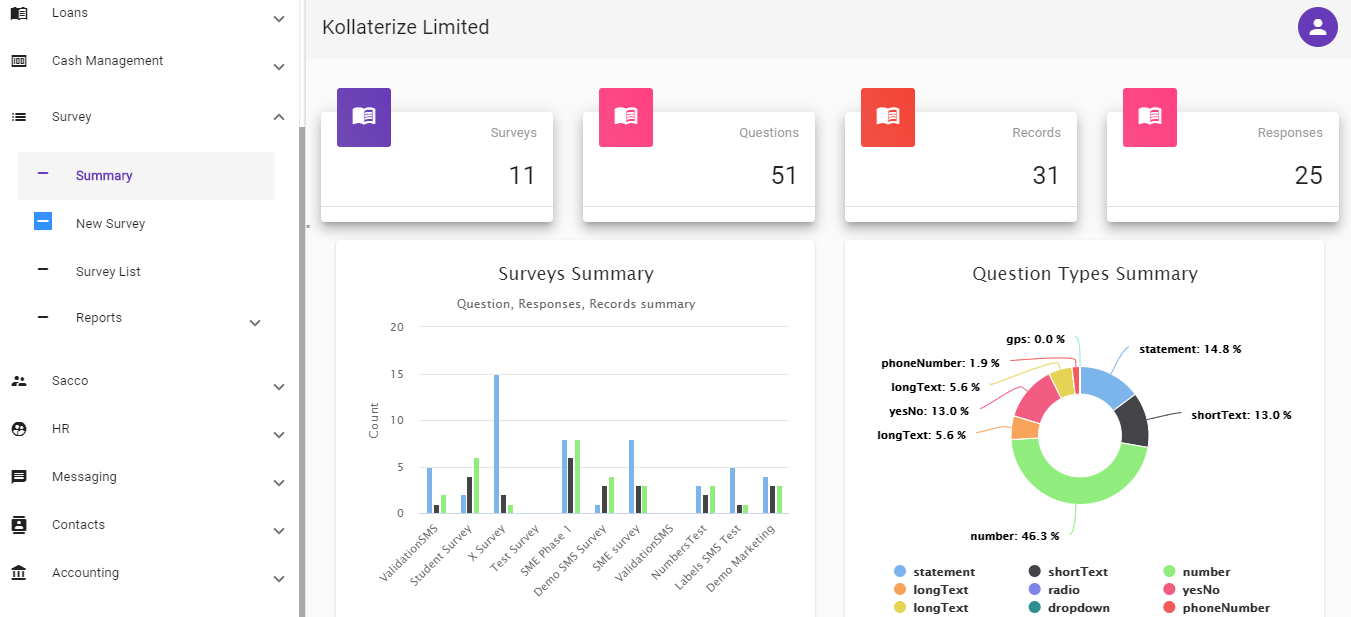Open the Cash Management menu label
This screenshot has height=617, width=1351.
(107, 61)
